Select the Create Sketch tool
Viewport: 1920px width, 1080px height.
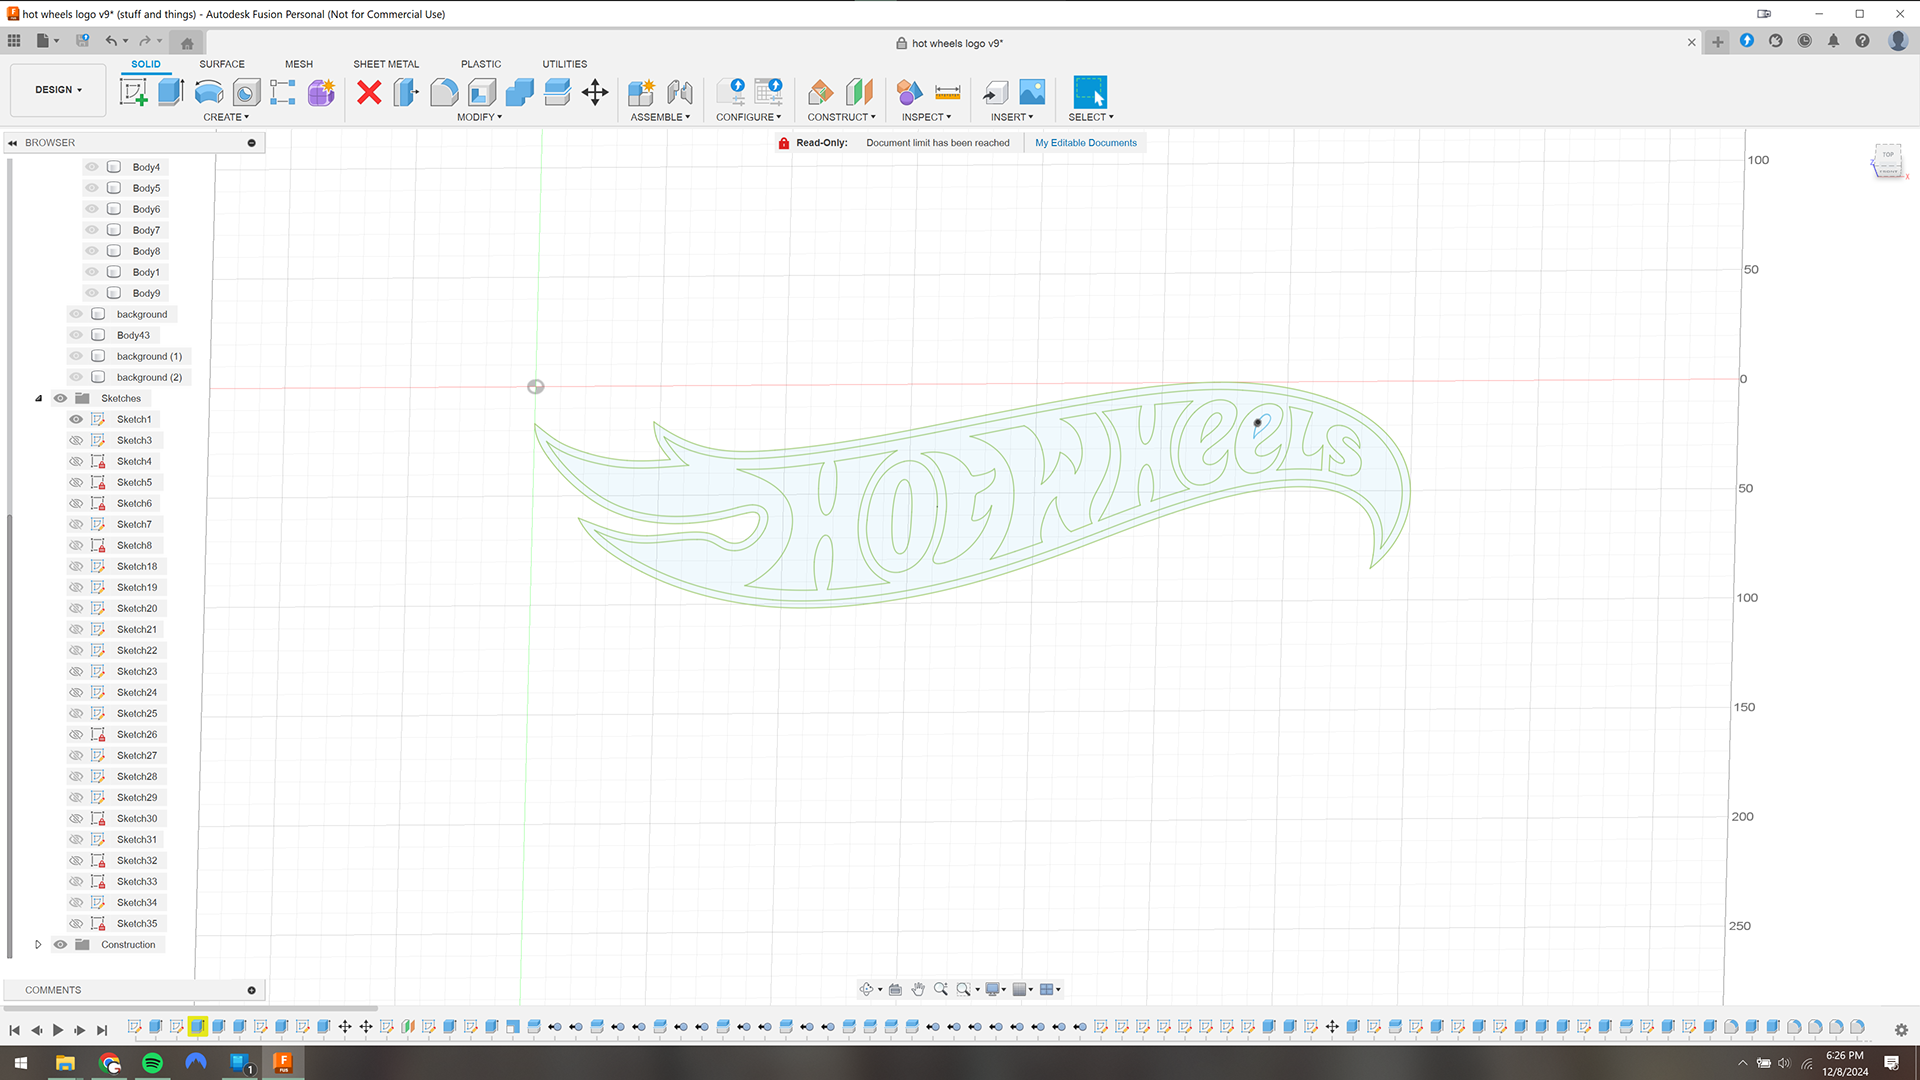coord(133,92)
